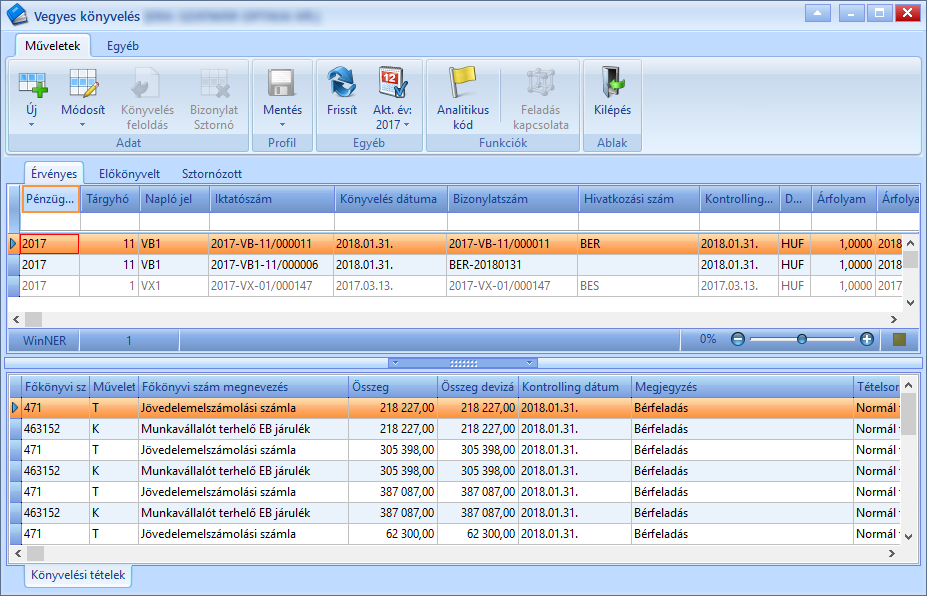The image size is (927, 596).
Task: Click the Módosít edit grid icon
Action: tap(83, 83)
